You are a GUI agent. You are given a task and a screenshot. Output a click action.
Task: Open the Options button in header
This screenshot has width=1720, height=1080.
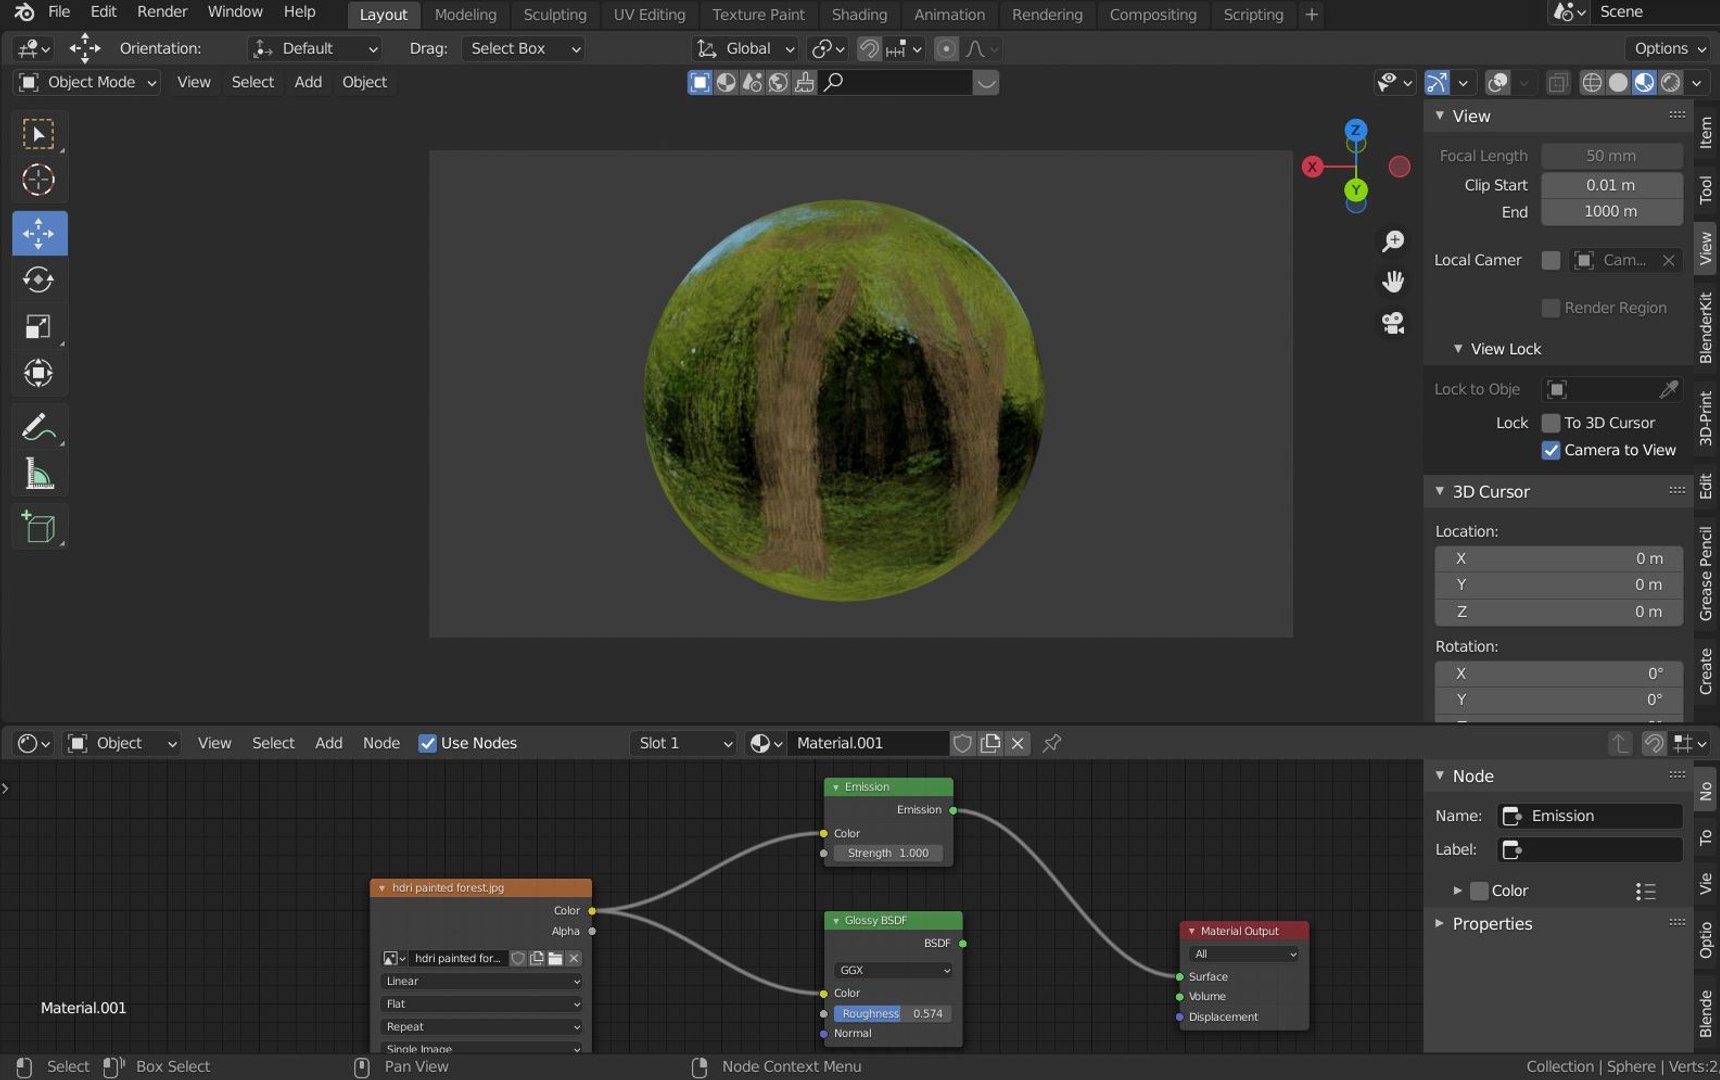pos(1670,48)
